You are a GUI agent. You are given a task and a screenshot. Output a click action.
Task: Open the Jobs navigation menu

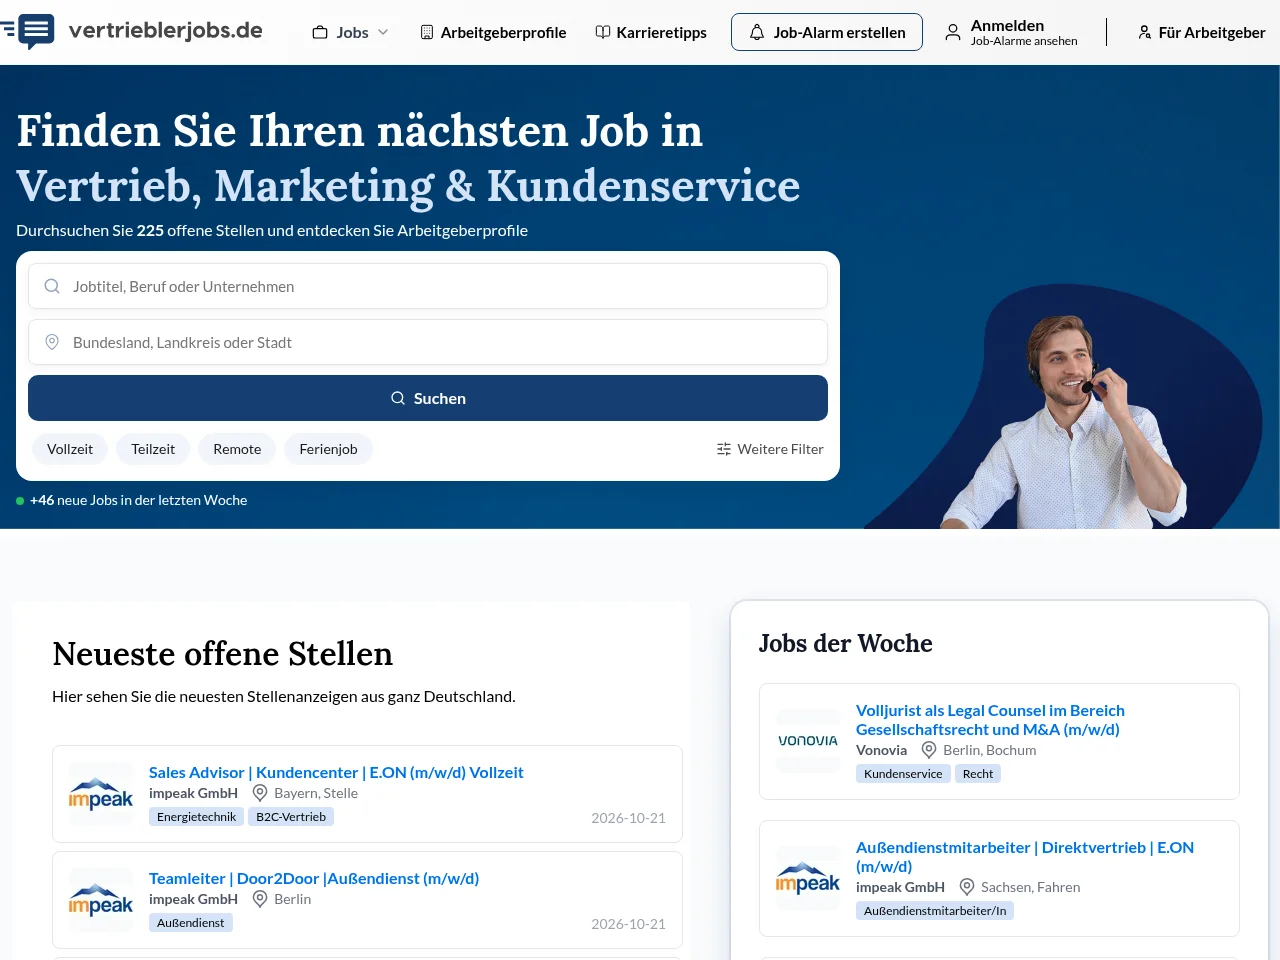tap(350, 32)
